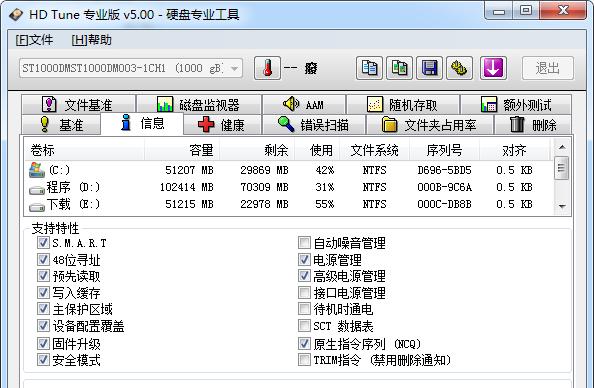
Task: Open the 文件基准 tab
Action: pyautogui.click(x=78, y=105)
